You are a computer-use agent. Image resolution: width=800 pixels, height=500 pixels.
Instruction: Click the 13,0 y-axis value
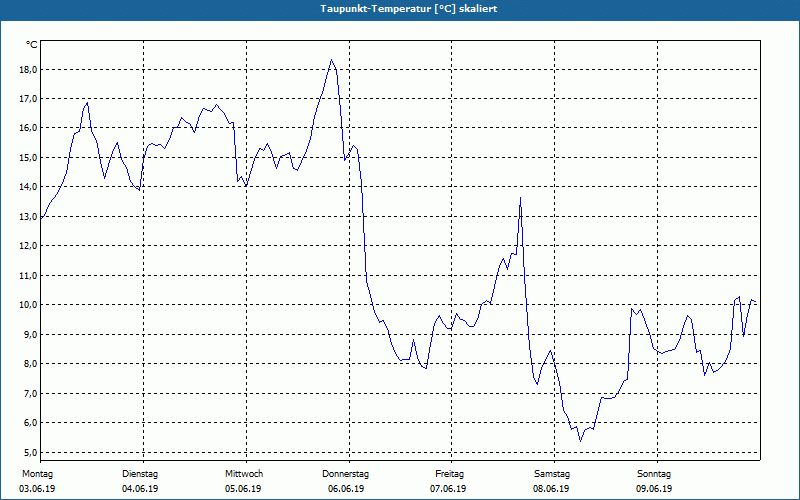(x=28, y=216)
